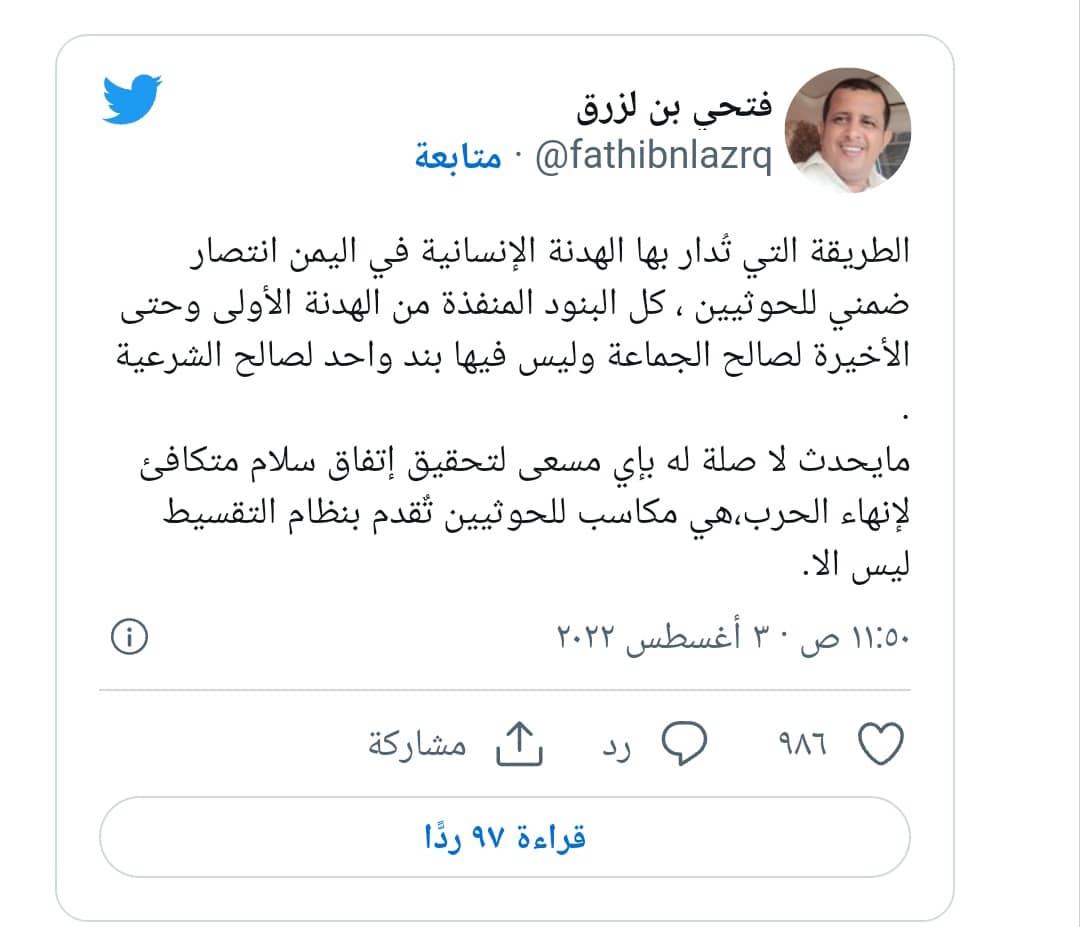The image size is (1080, 927).
Task: Click the مشاركة share label
Action: pos(417,744)
